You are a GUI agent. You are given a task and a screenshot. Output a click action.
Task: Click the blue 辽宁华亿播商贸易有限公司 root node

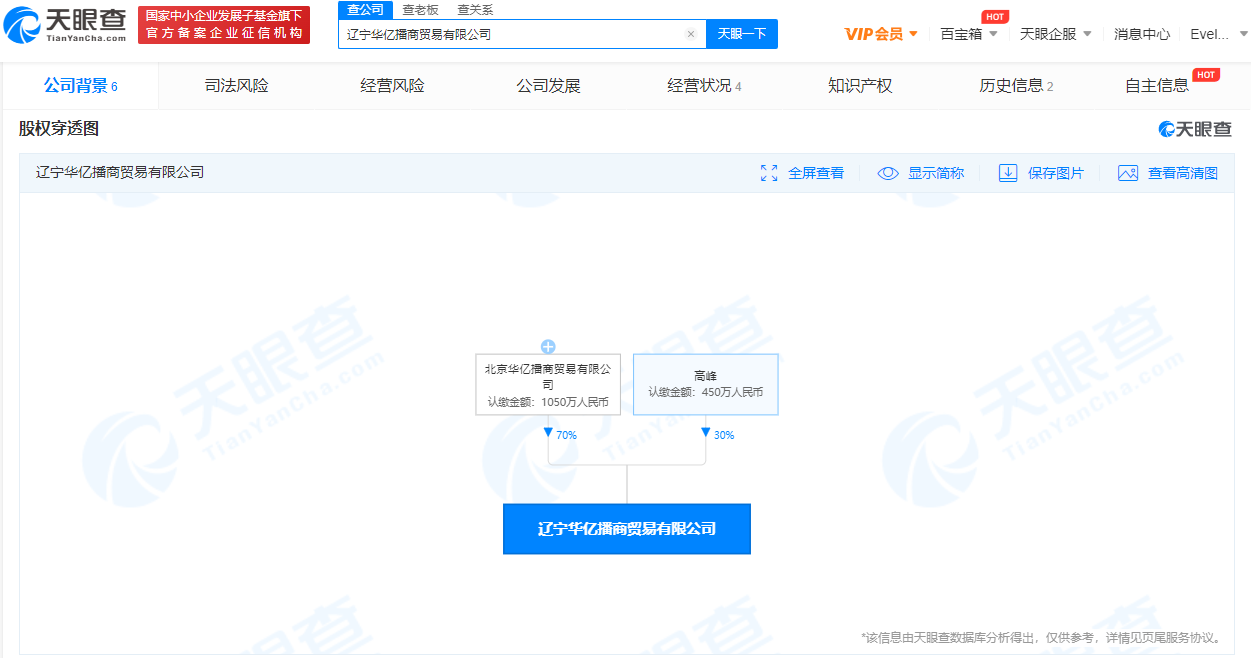pos(627,529)
